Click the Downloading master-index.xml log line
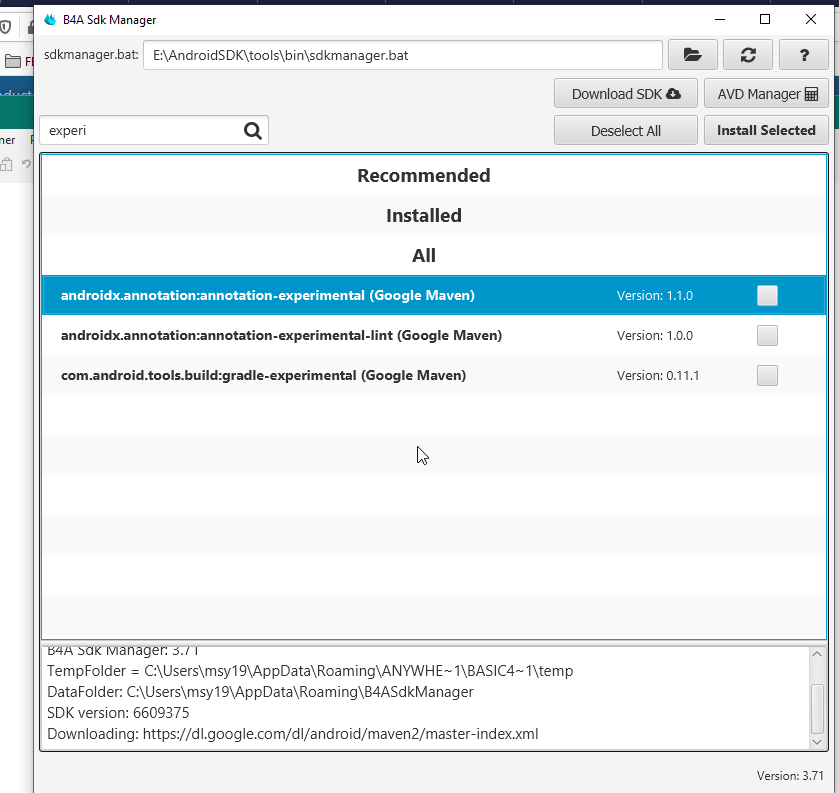The width and height of the screenshot is (839, 793). click(x=293, y=734)
